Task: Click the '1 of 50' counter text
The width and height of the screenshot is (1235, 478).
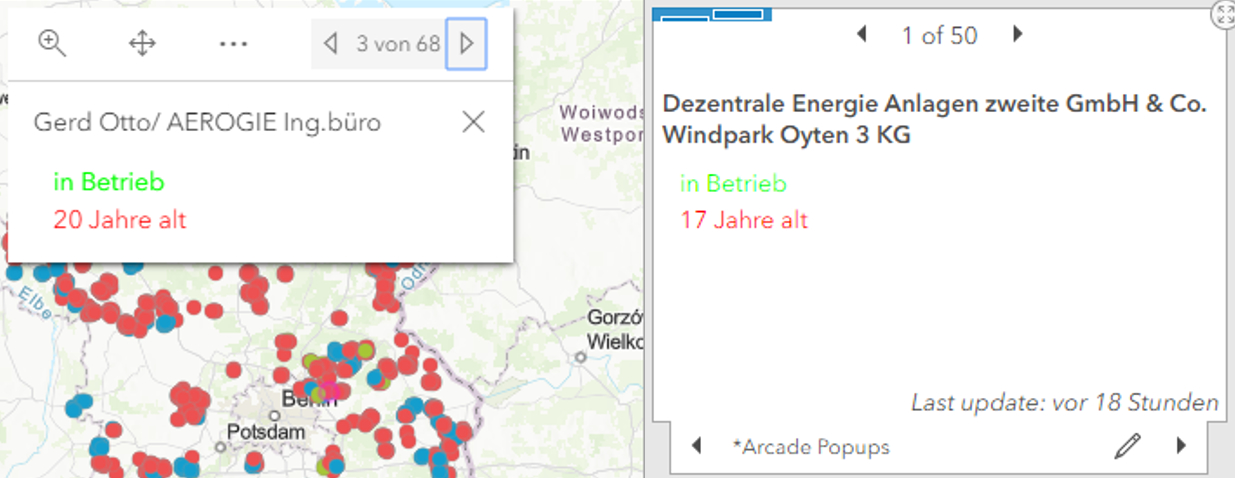Action: tap(939, 36)
